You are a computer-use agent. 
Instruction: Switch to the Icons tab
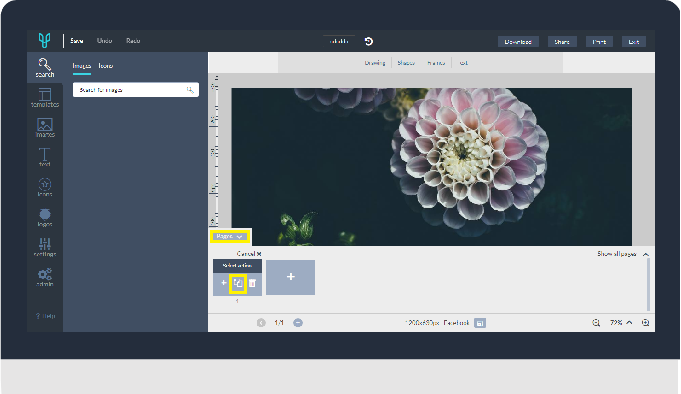106,66
